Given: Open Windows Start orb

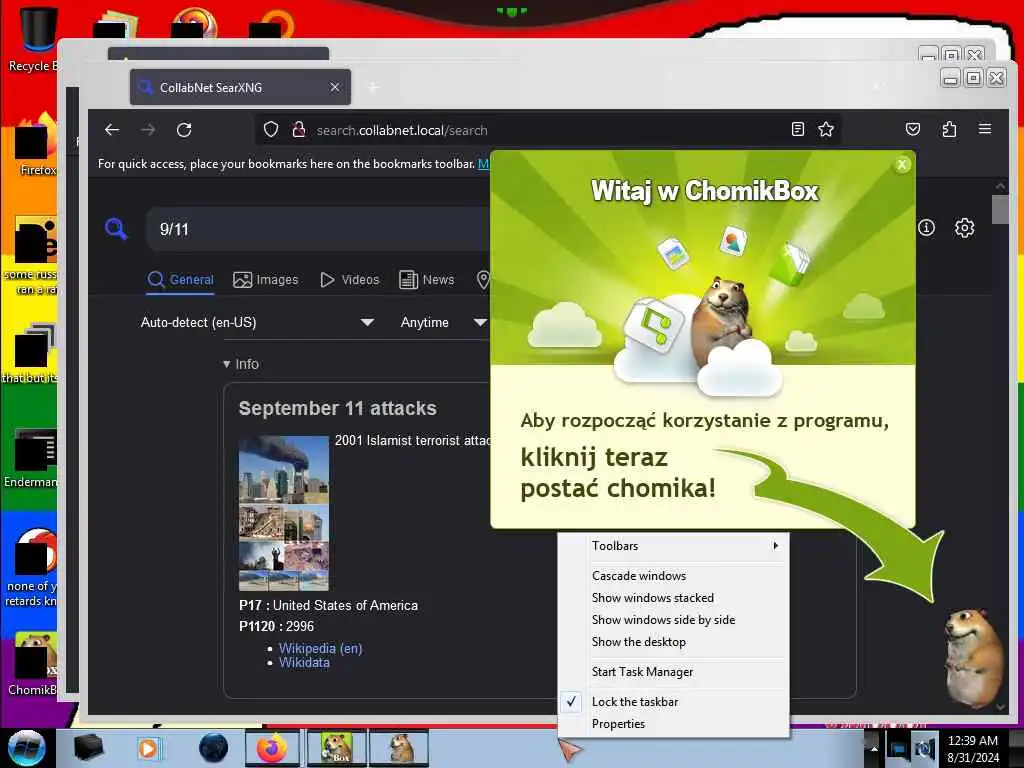Looking at the screenshot, I should tap(26, 748).
